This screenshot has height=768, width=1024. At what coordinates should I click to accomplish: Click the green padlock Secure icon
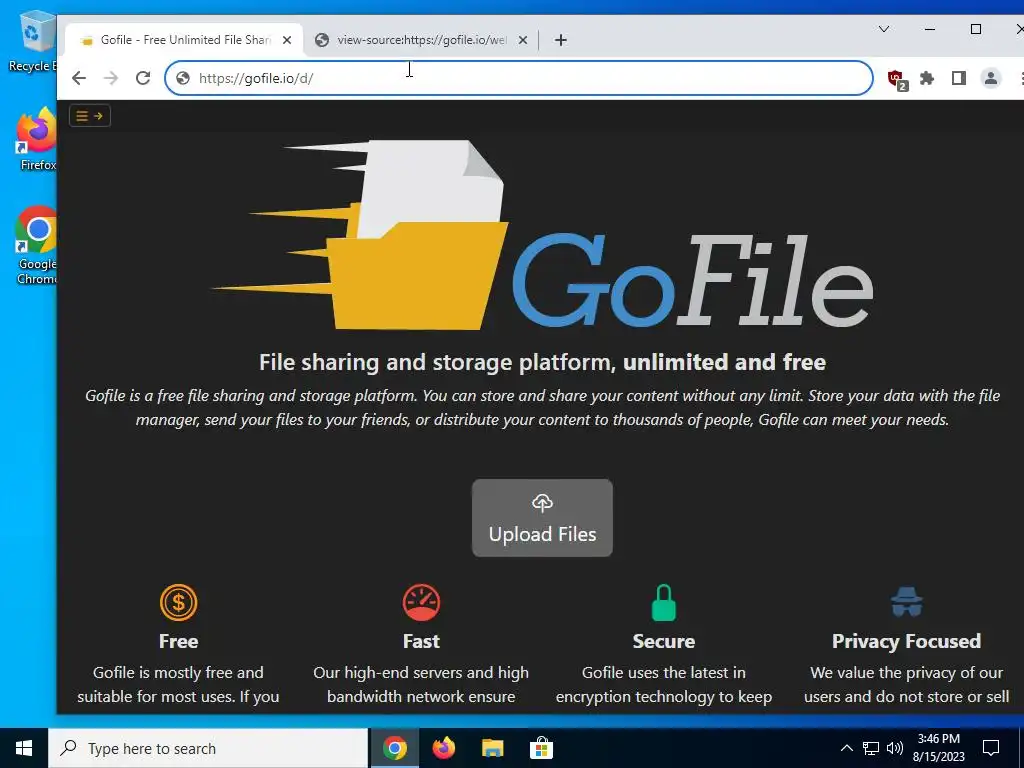[664, 602]
